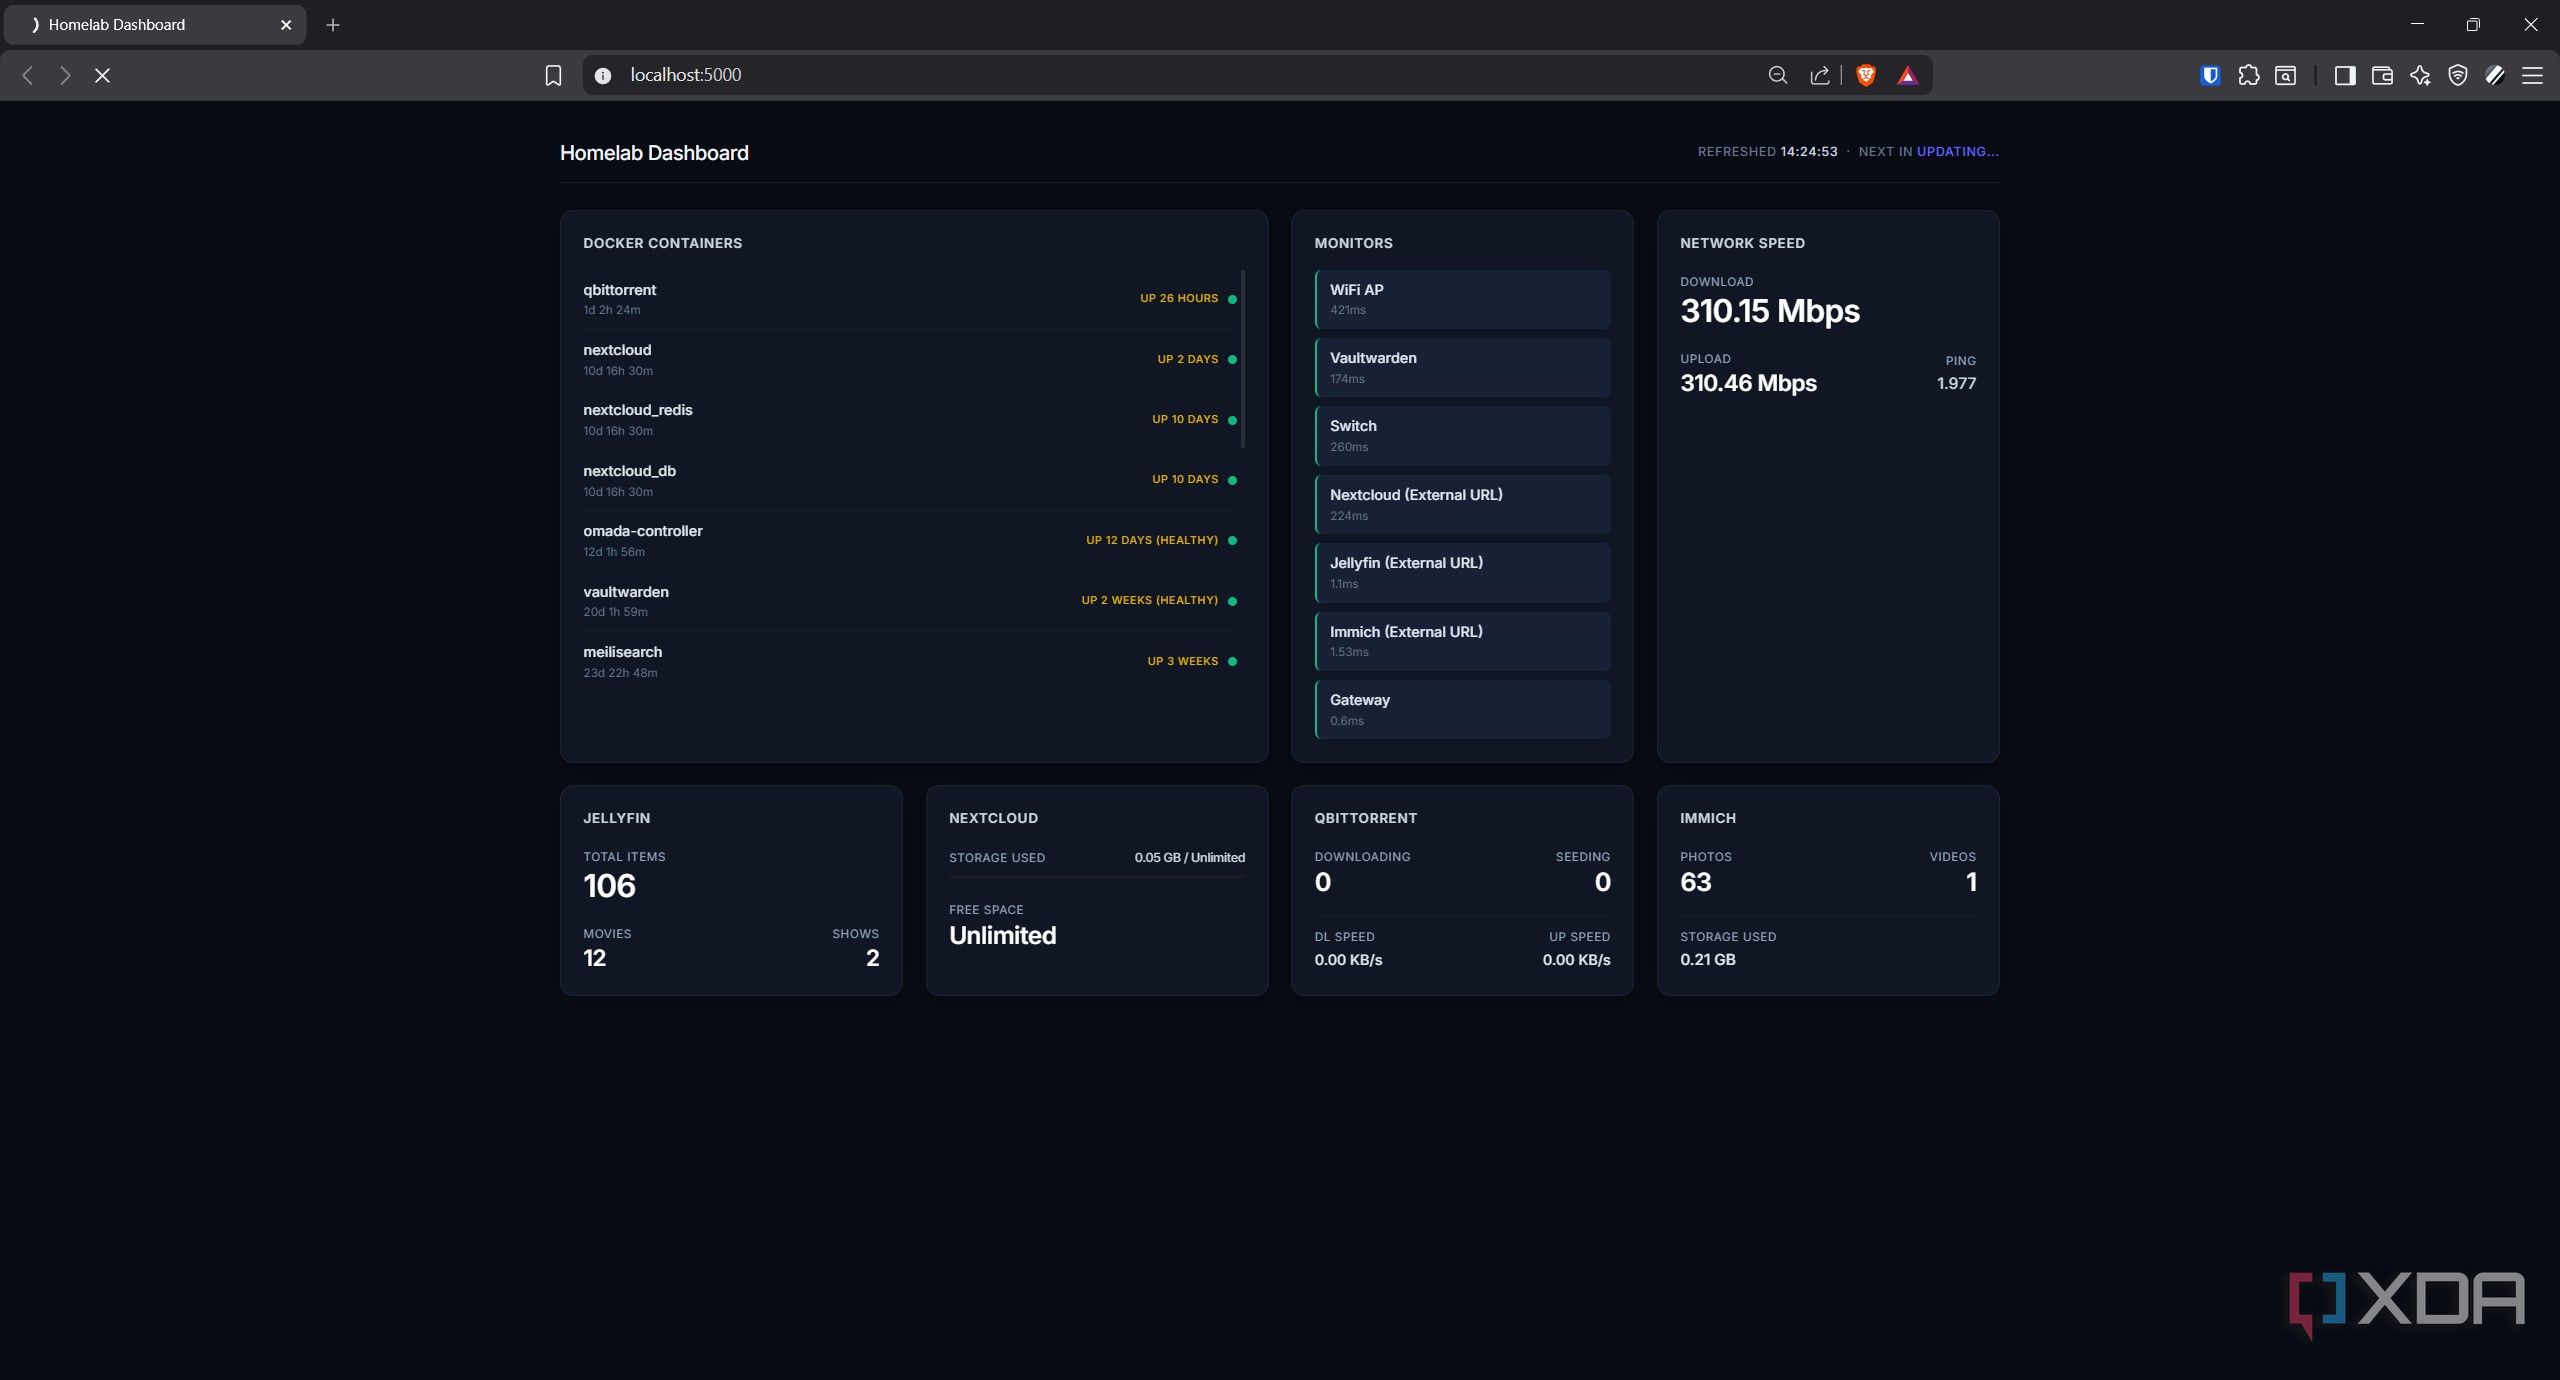
Task: Close the Homelab Dashboard tab
Action: 286,25
